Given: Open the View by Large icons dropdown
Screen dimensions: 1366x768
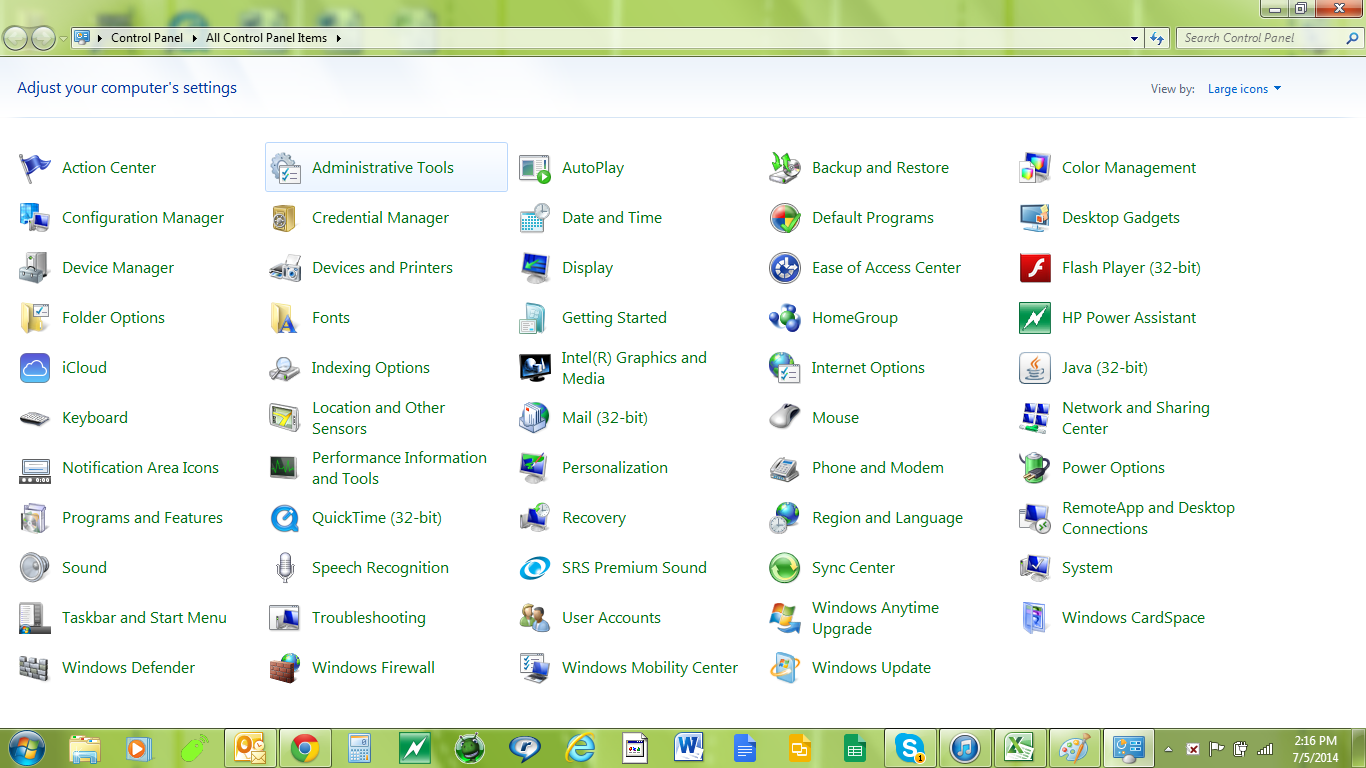Looking at the screenshot, I should coord(1244,89).
